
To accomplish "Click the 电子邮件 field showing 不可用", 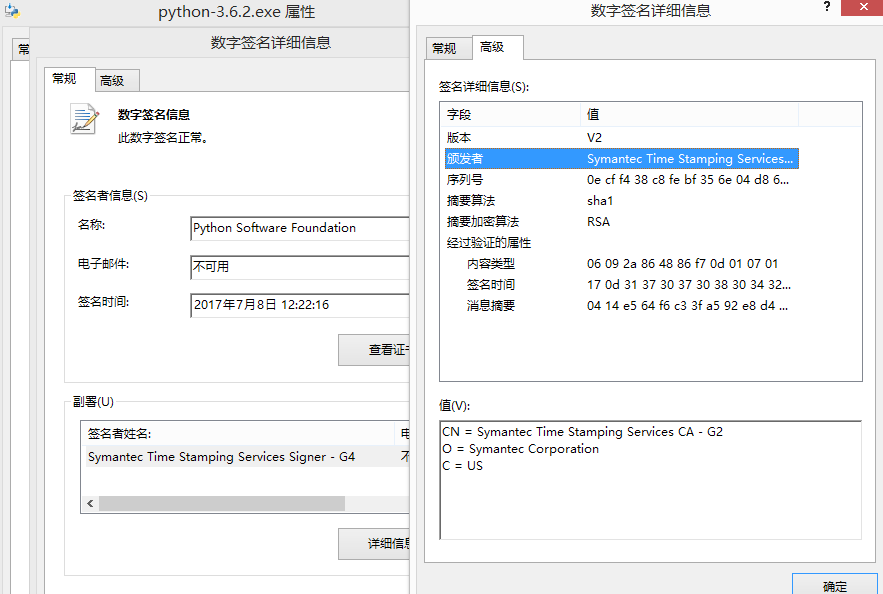I will pyautogui.click(x=299, y=268).
